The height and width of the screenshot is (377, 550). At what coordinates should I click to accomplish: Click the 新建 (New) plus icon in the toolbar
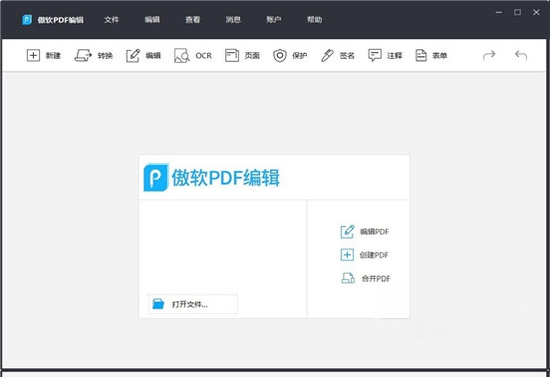click(x=33, y=55)
